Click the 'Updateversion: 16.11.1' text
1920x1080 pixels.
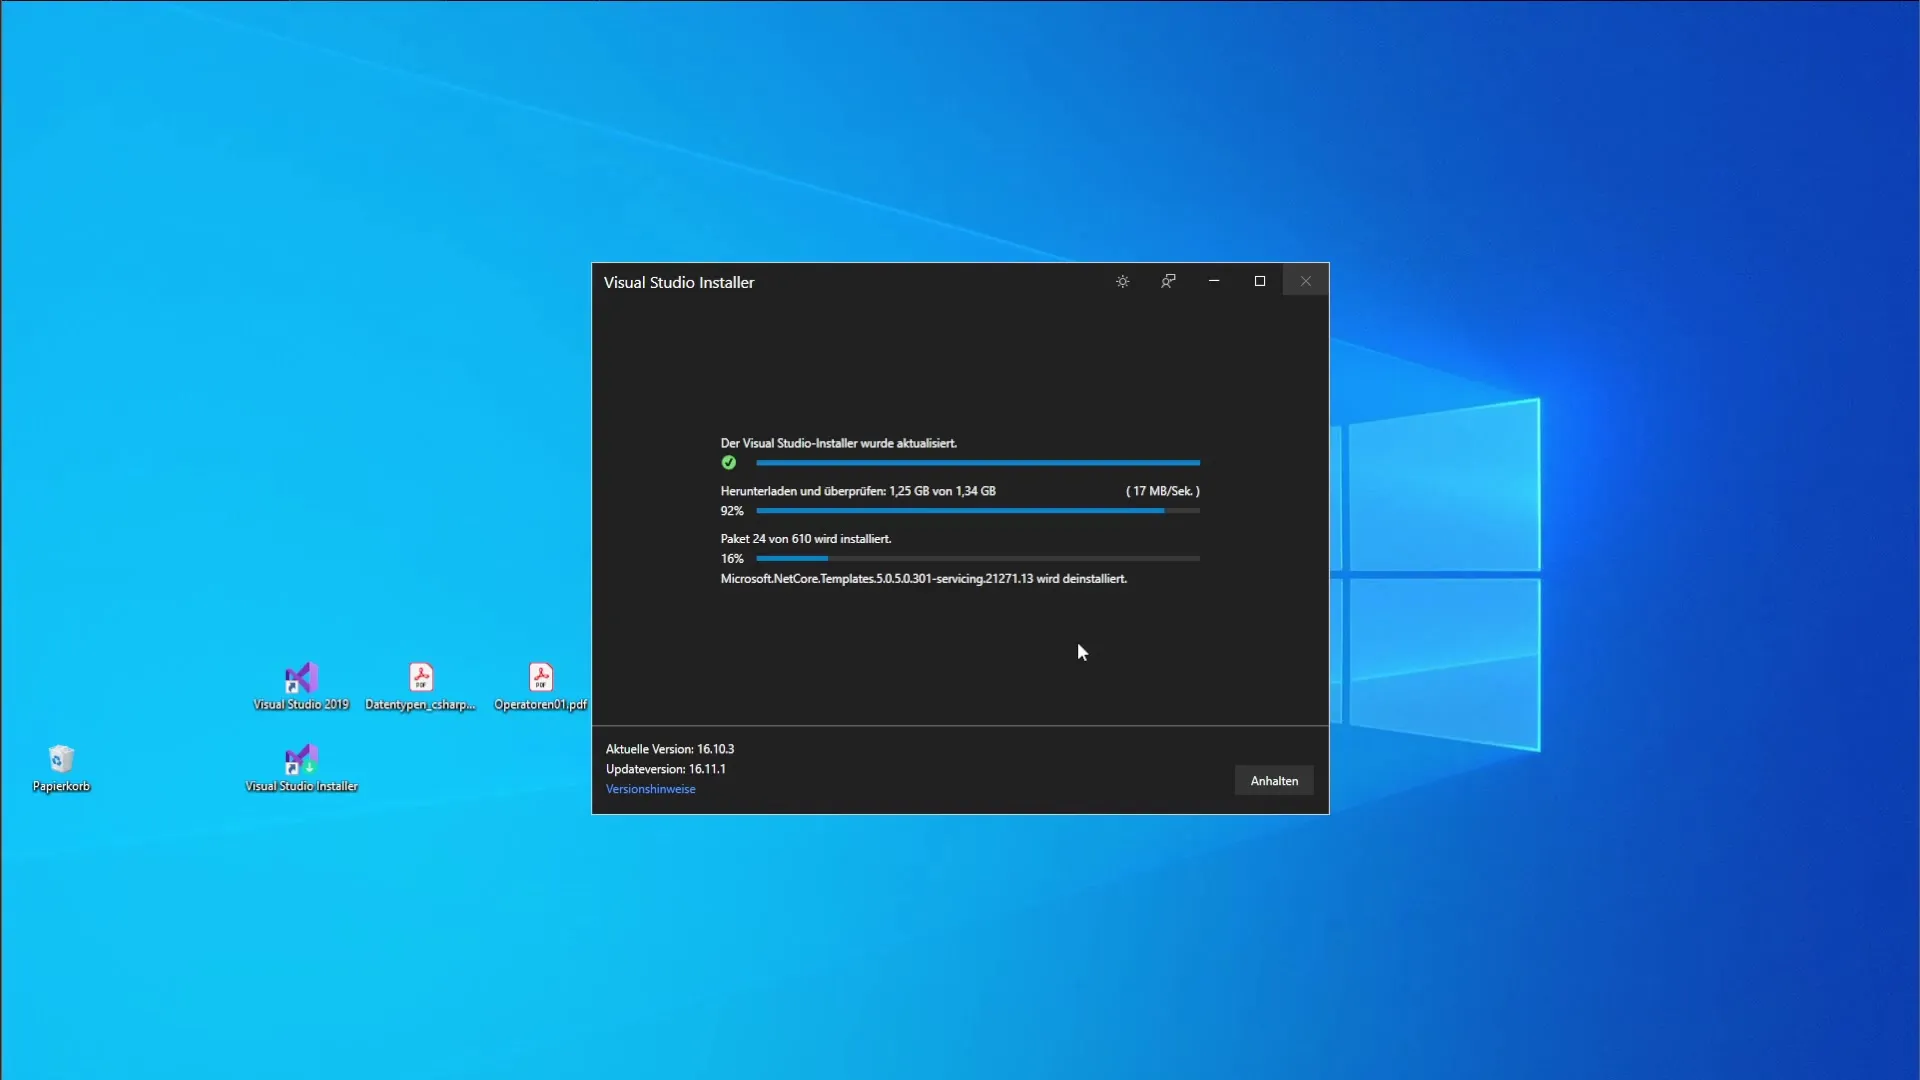pos(666,769)
